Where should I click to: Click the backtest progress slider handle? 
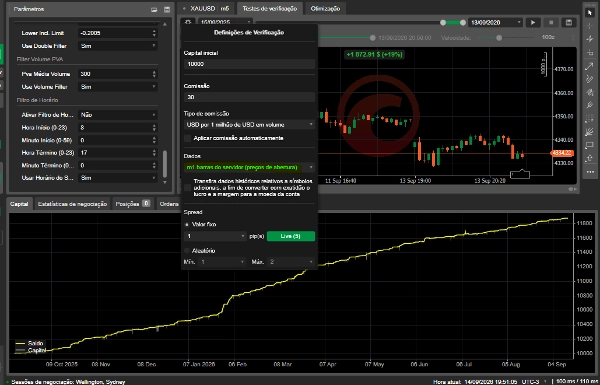click(x=373, y=38)
